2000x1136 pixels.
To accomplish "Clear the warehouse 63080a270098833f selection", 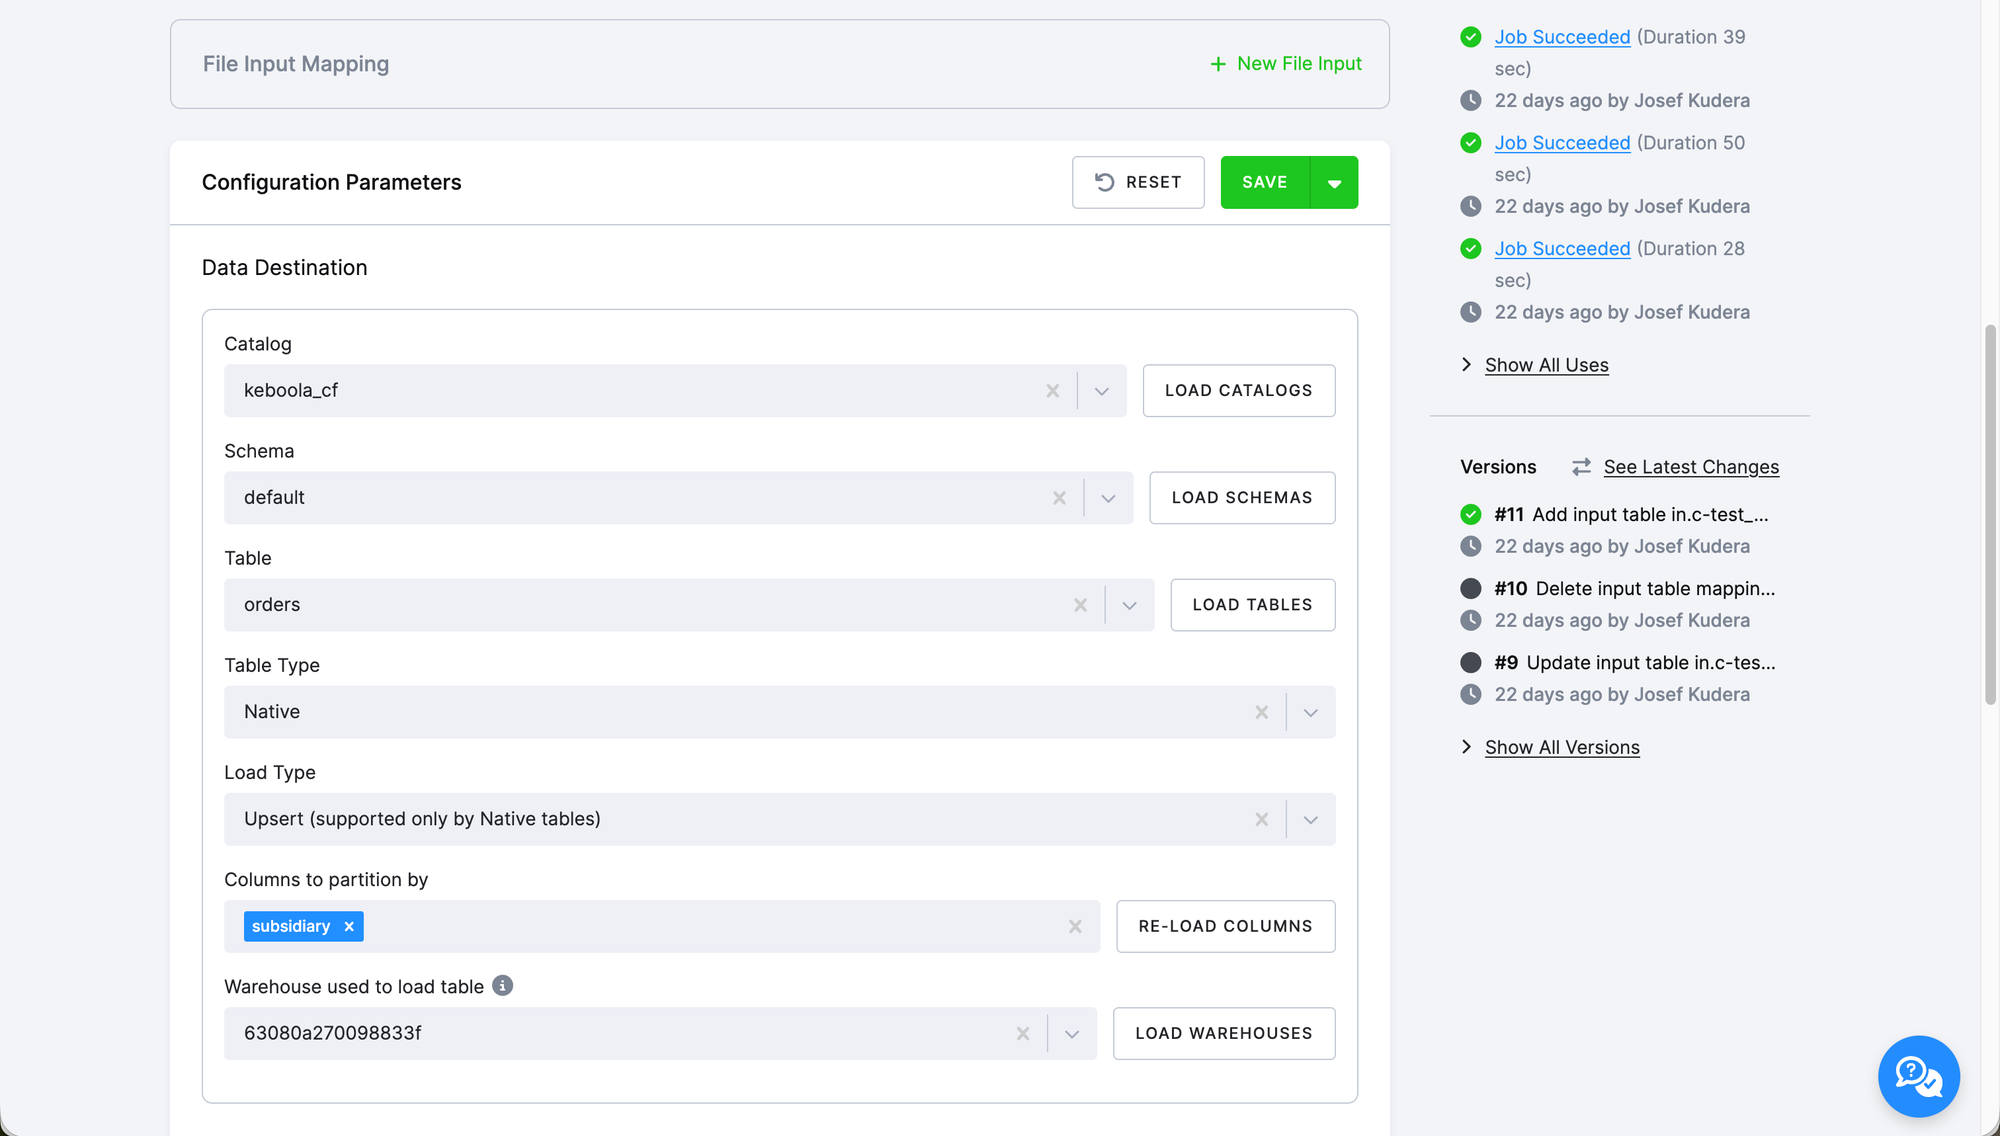I will [x=1022, y=1034].
